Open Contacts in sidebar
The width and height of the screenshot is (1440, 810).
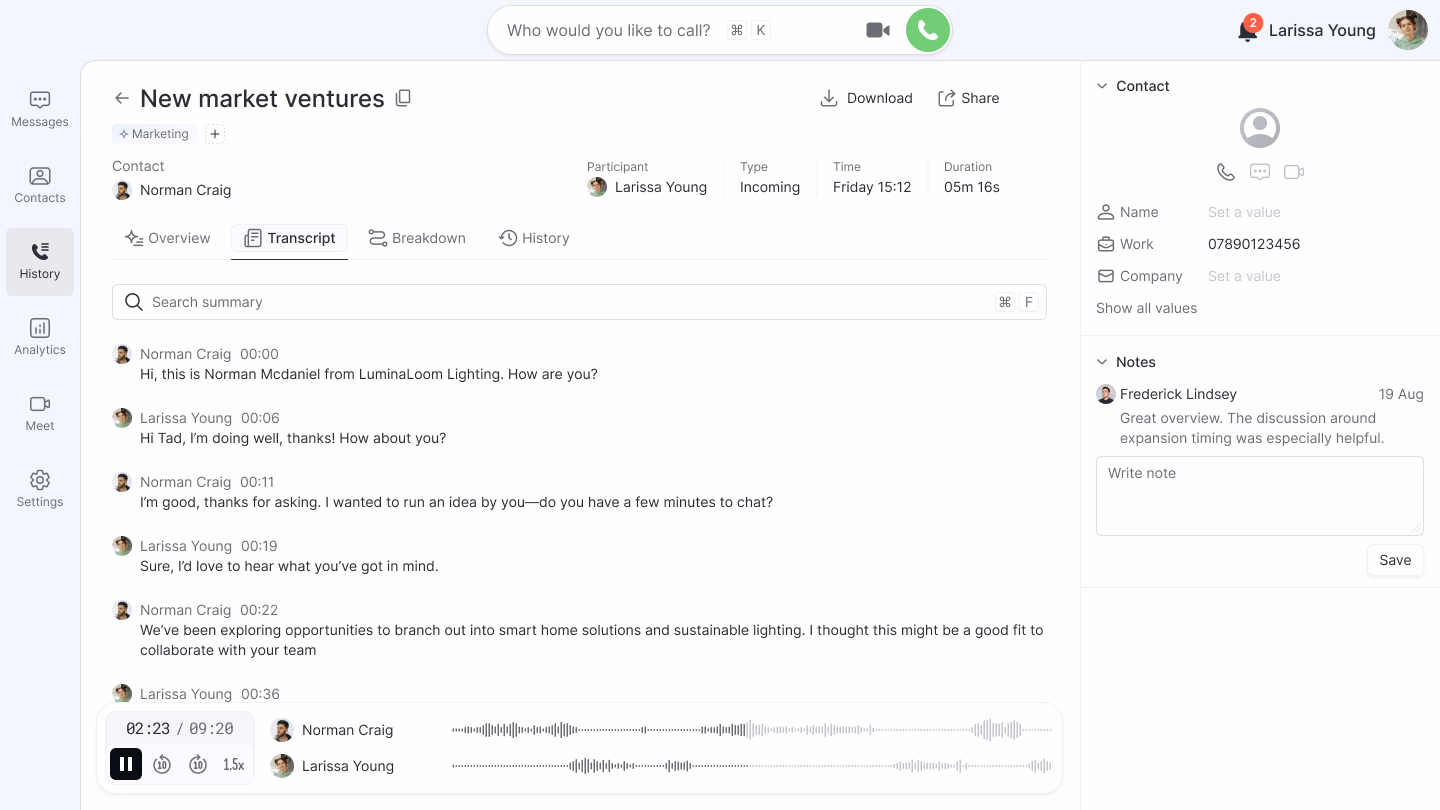[40, 186]
